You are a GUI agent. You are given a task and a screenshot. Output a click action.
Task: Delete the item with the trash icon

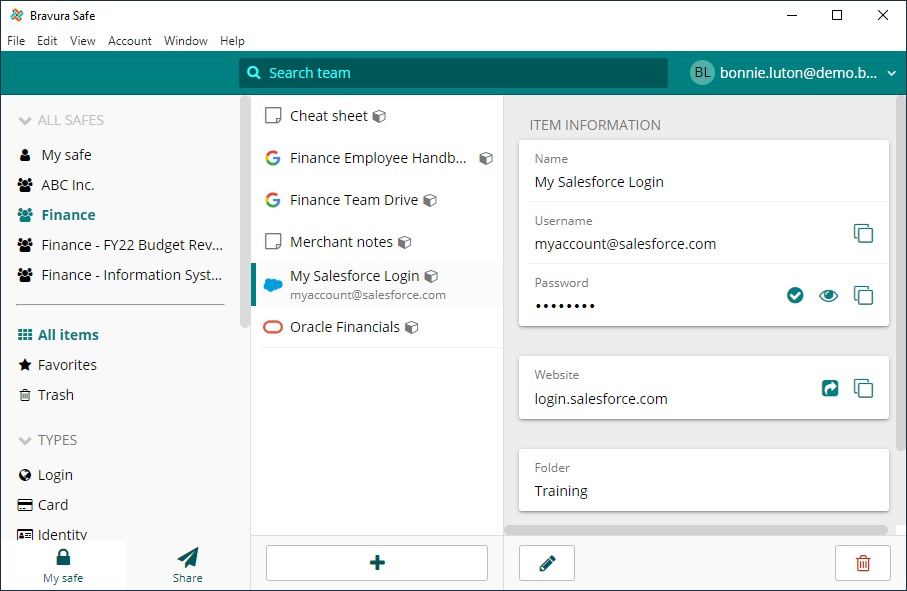tap(862, 562)
